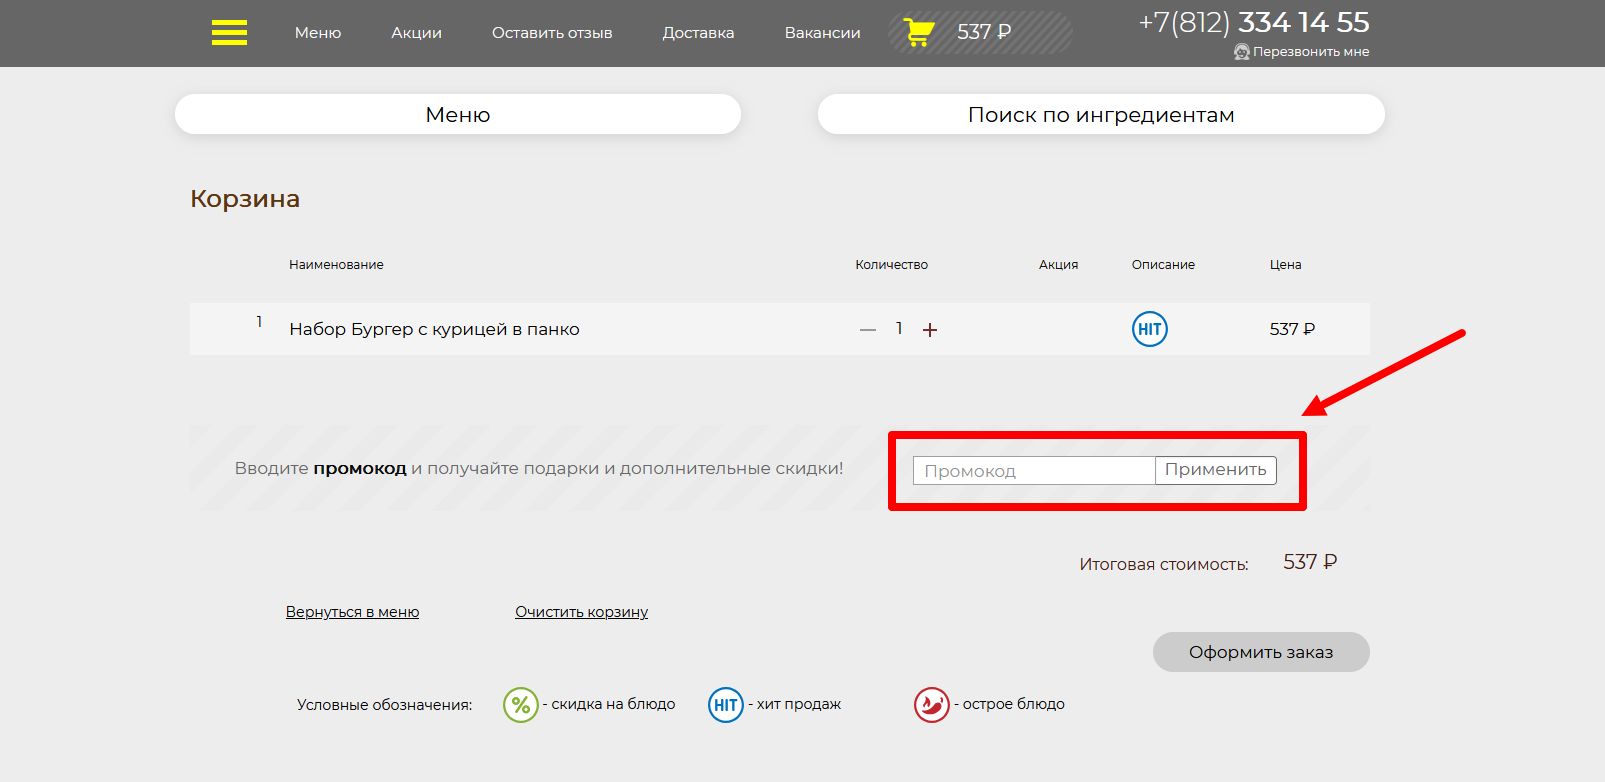Decrease burger set quantity with minus

pos(867,330)
